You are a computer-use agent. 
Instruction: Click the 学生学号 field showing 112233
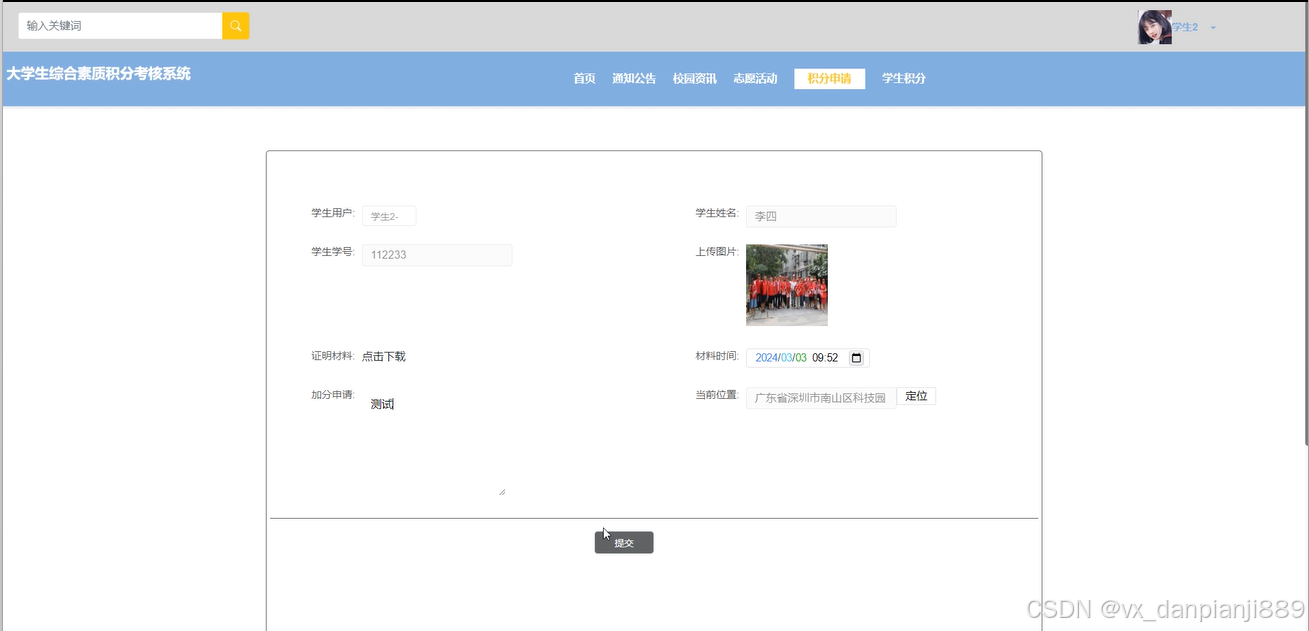point(437,255)
